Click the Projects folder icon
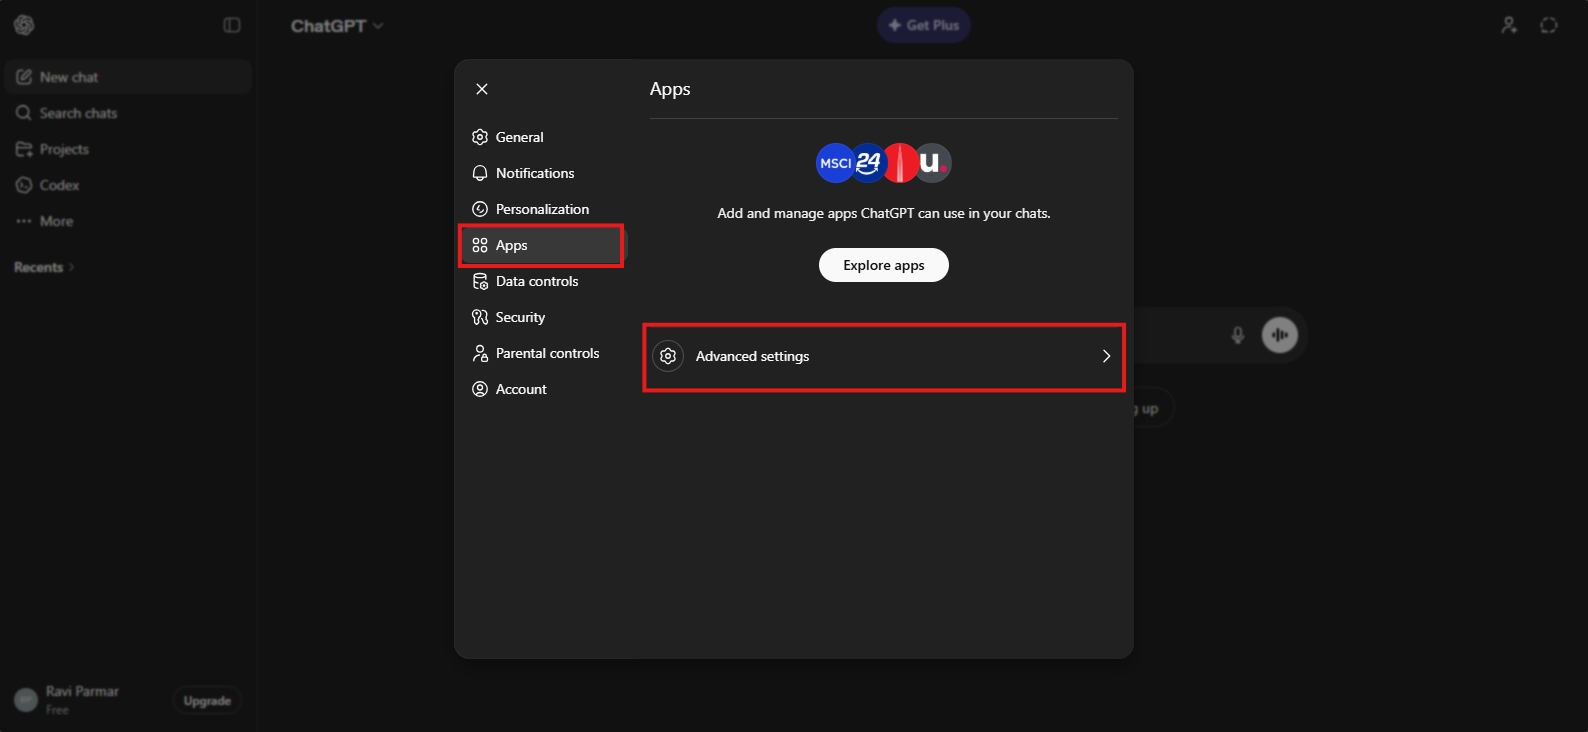The height and width of the screenshot is (732, 1588). tap(24, 149)
